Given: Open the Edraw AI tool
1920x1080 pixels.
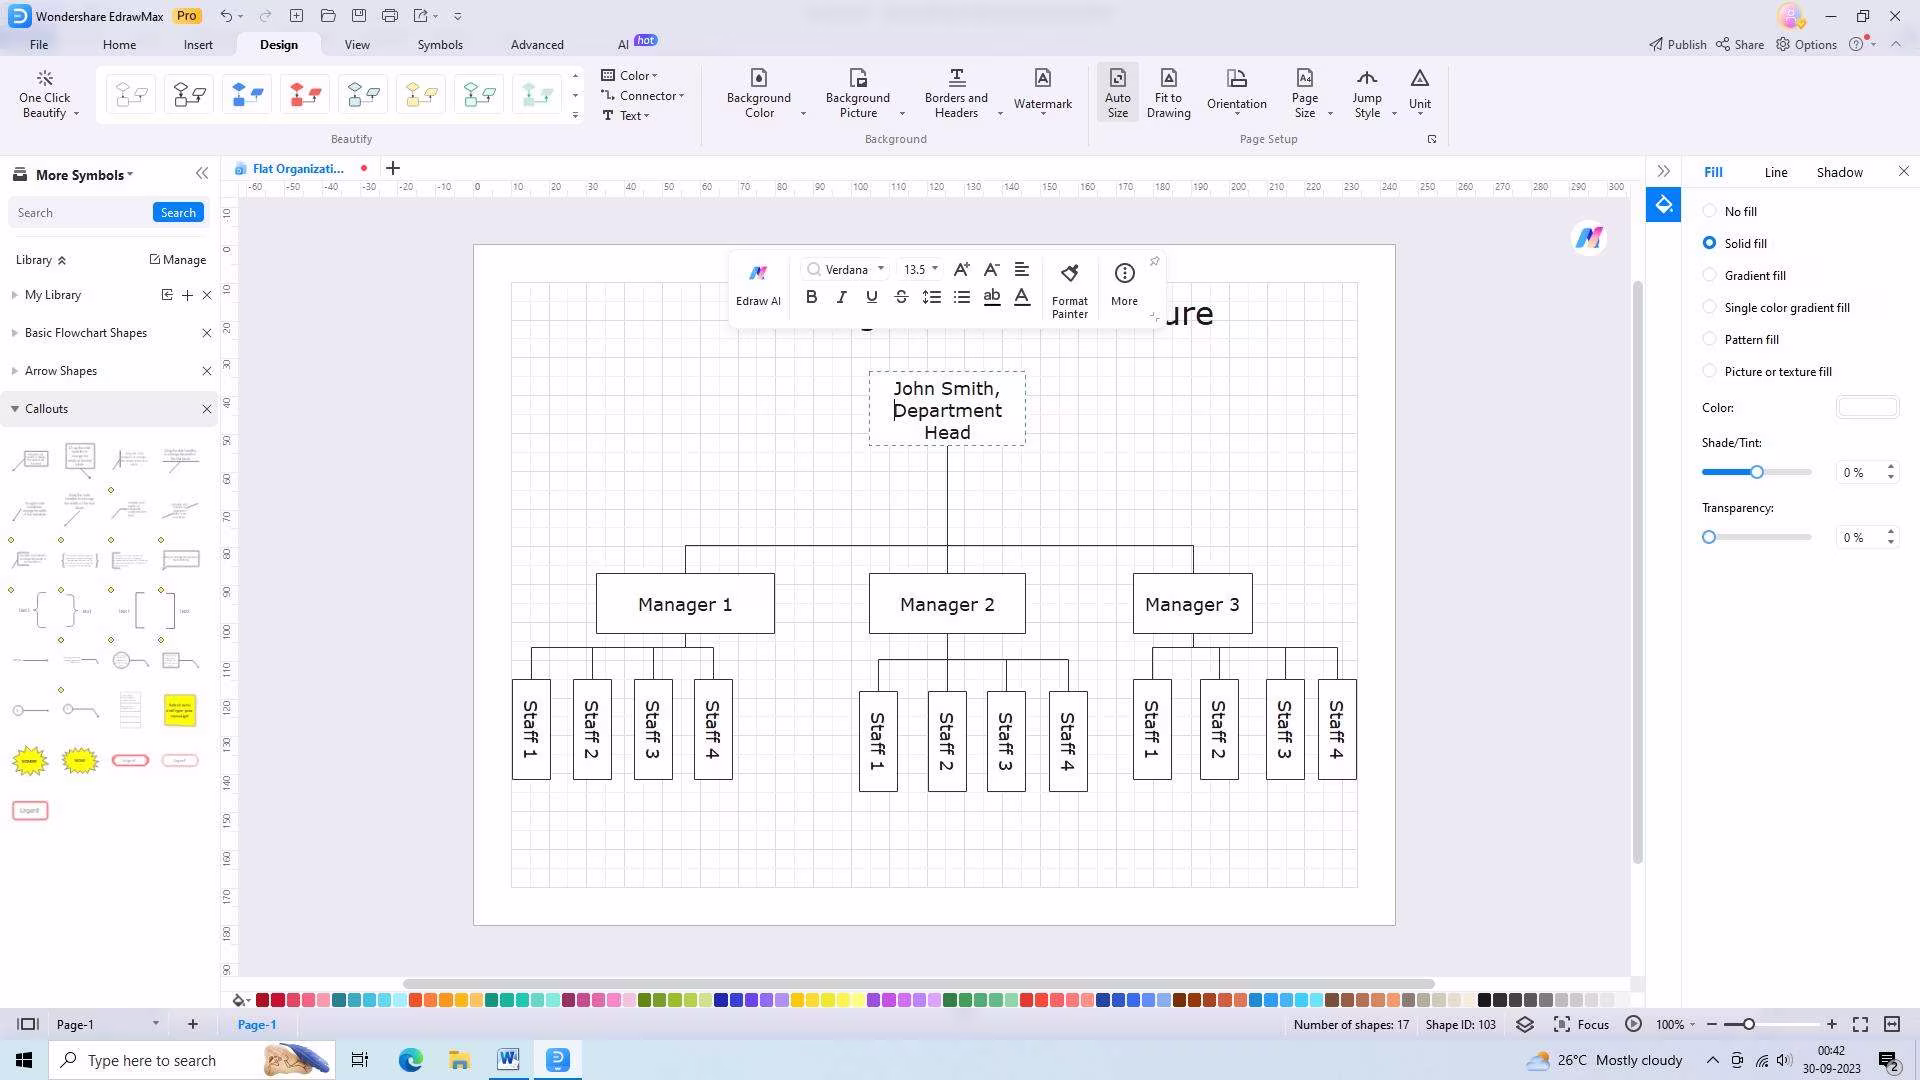Looking at the screenshot, I should tap(758, 285).
